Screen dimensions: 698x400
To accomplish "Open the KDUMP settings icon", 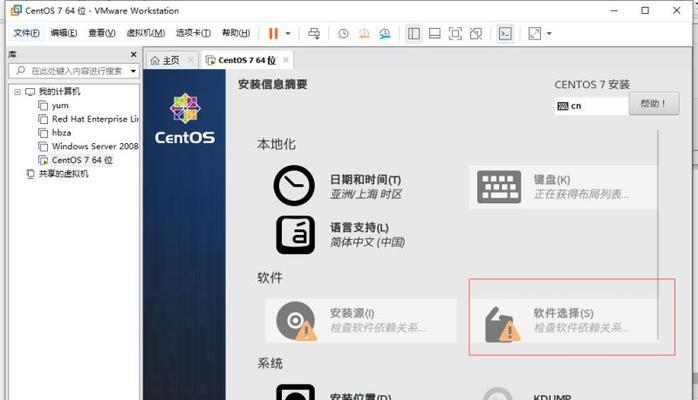I will 498,394.
